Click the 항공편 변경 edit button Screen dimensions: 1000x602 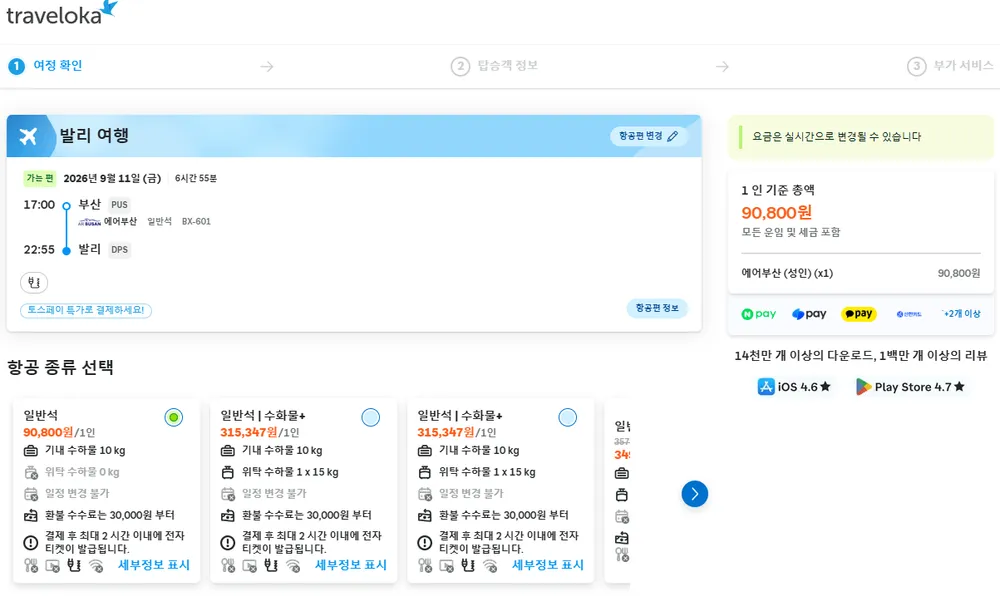(x=648, y=136)
